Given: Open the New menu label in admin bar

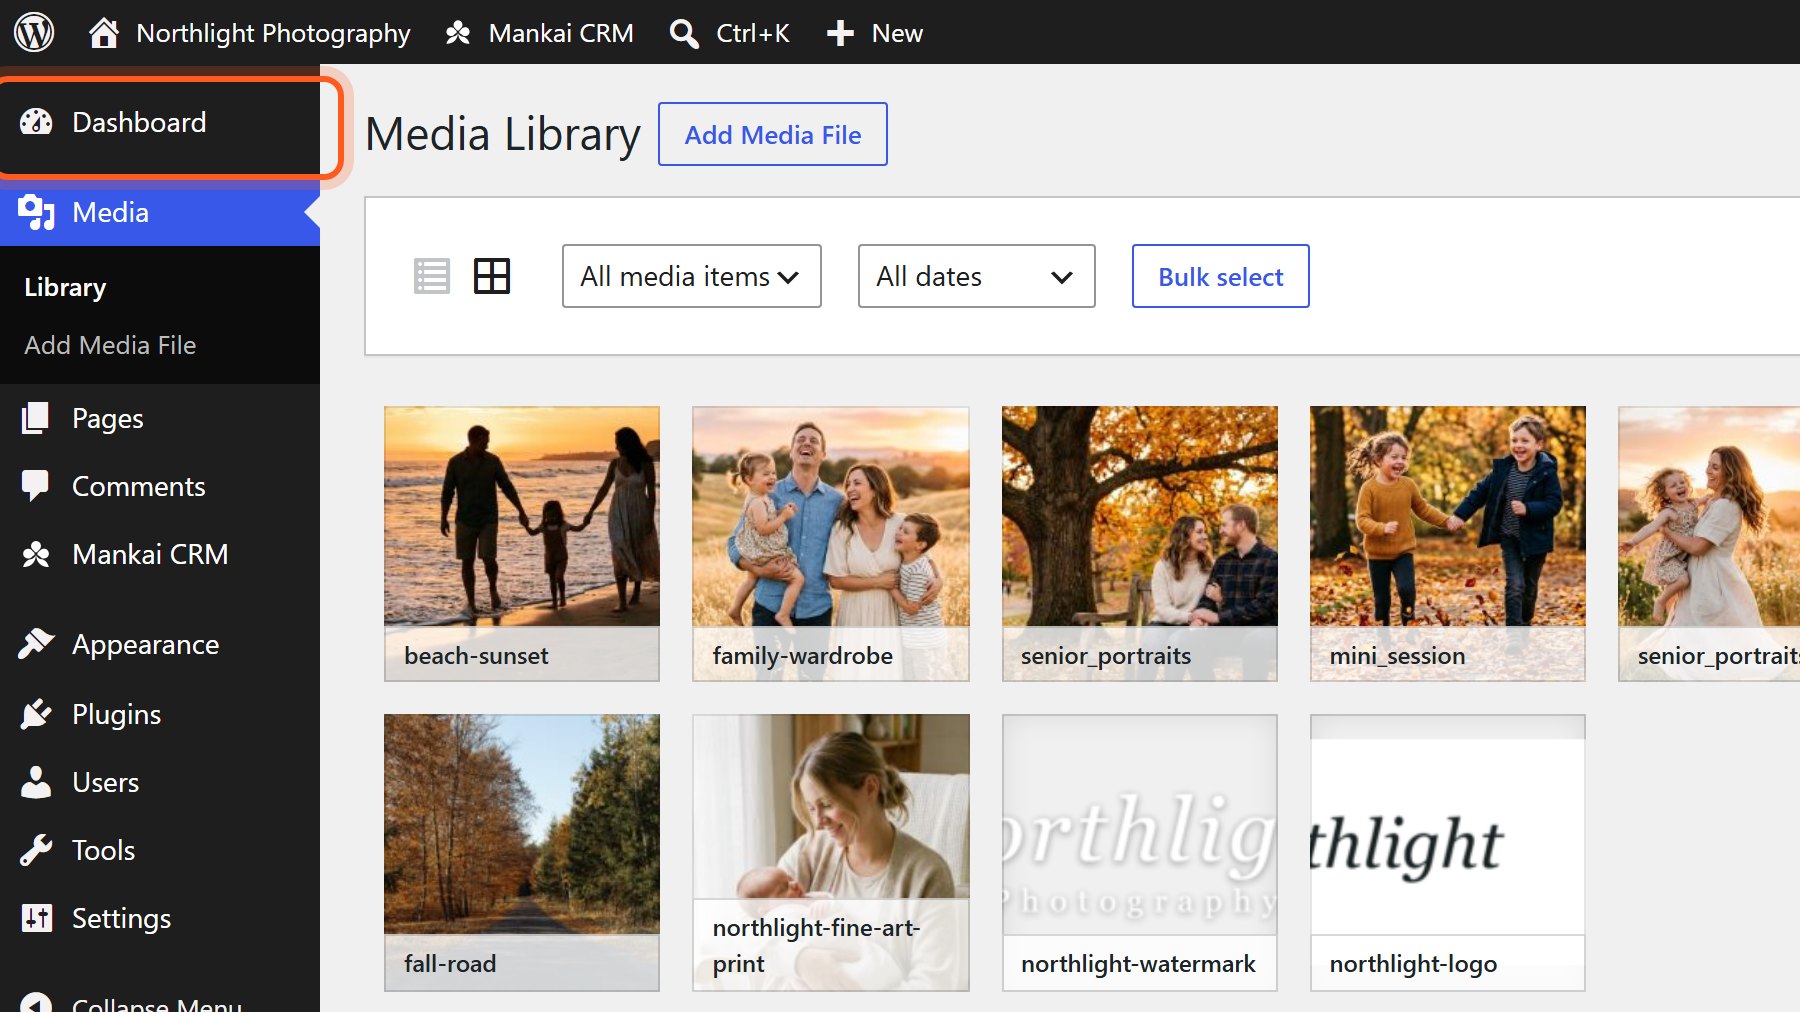Looking at the screenshot, I should tap(897, 33).
